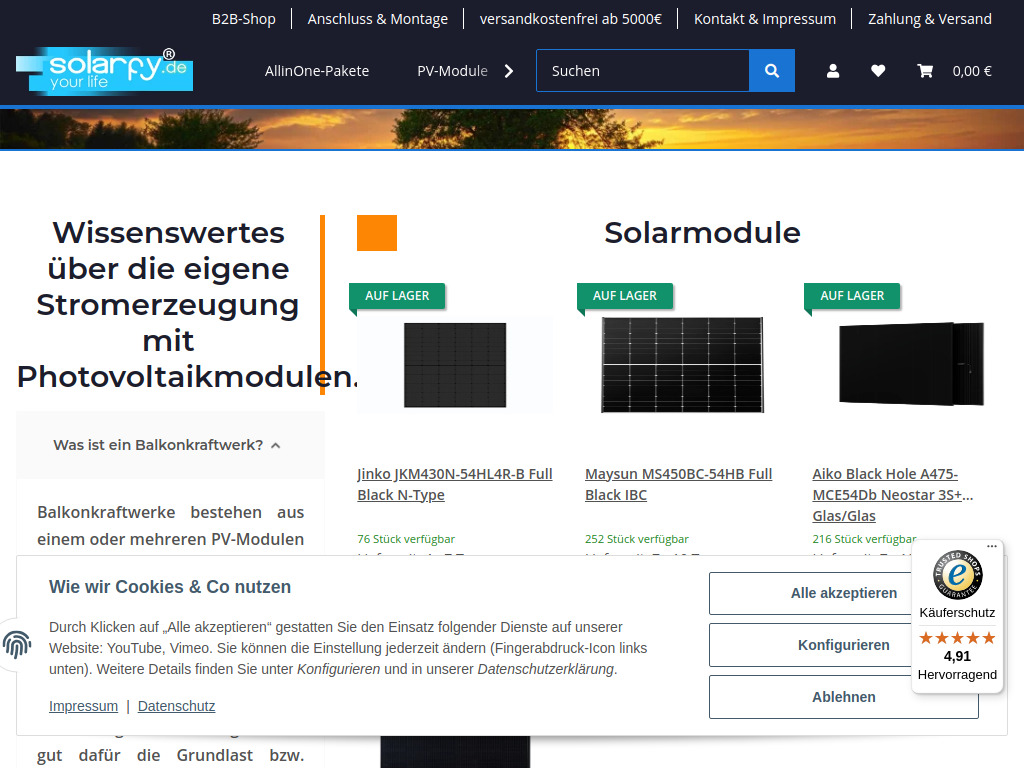Open the B2B-Shop menu item
1024x768 pixels.
(243, 18)
